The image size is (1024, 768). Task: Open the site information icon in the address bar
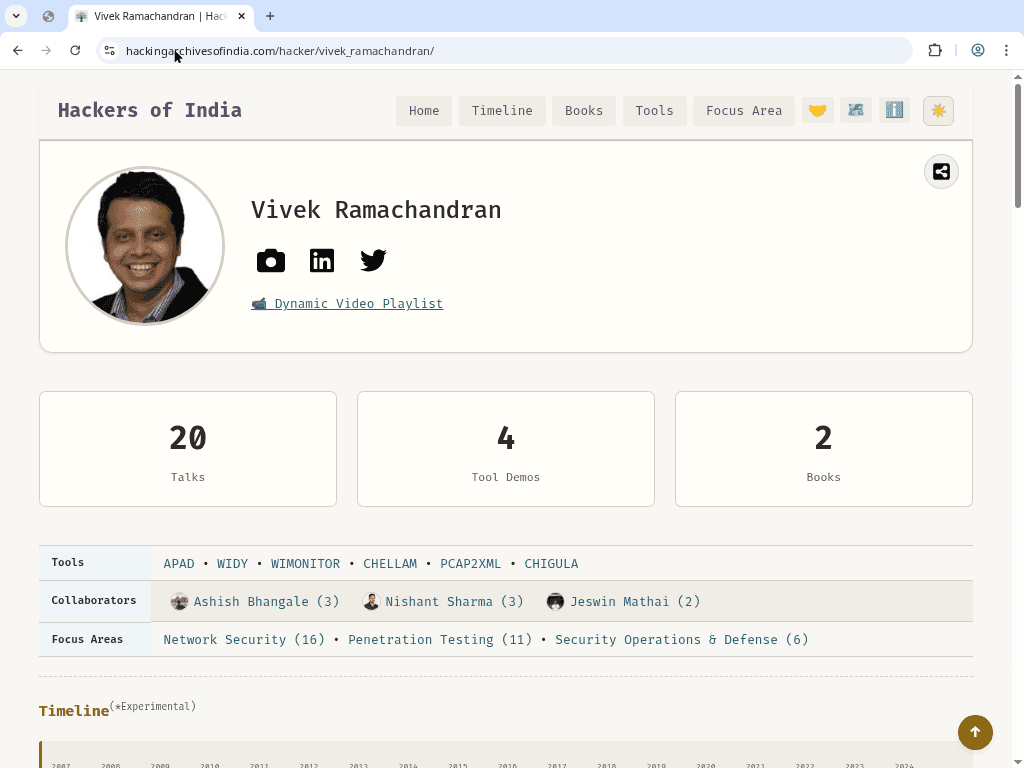click(110, 50)
